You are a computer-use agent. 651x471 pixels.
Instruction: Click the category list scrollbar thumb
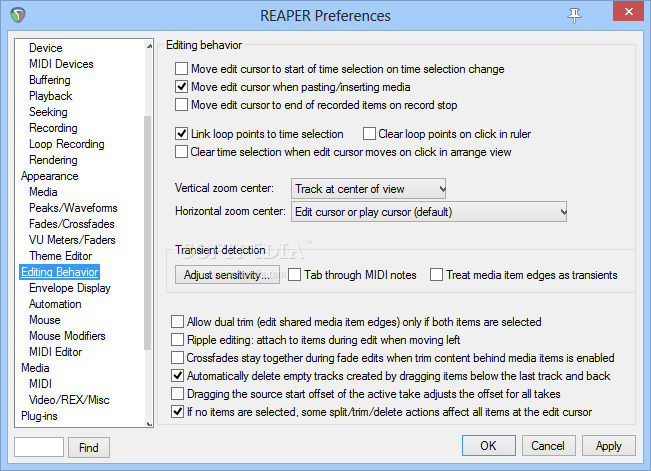click(147, 233)
